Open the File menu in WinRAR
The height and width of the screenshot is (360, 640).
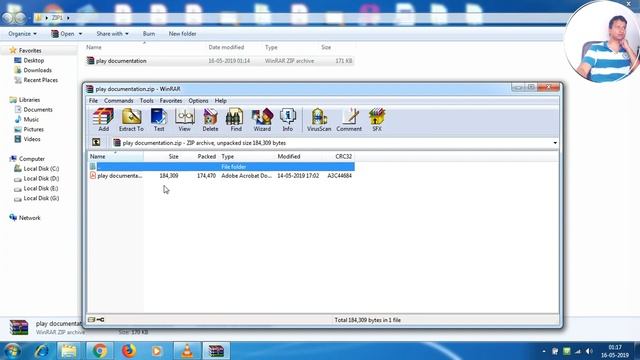(x=93, y=100)
